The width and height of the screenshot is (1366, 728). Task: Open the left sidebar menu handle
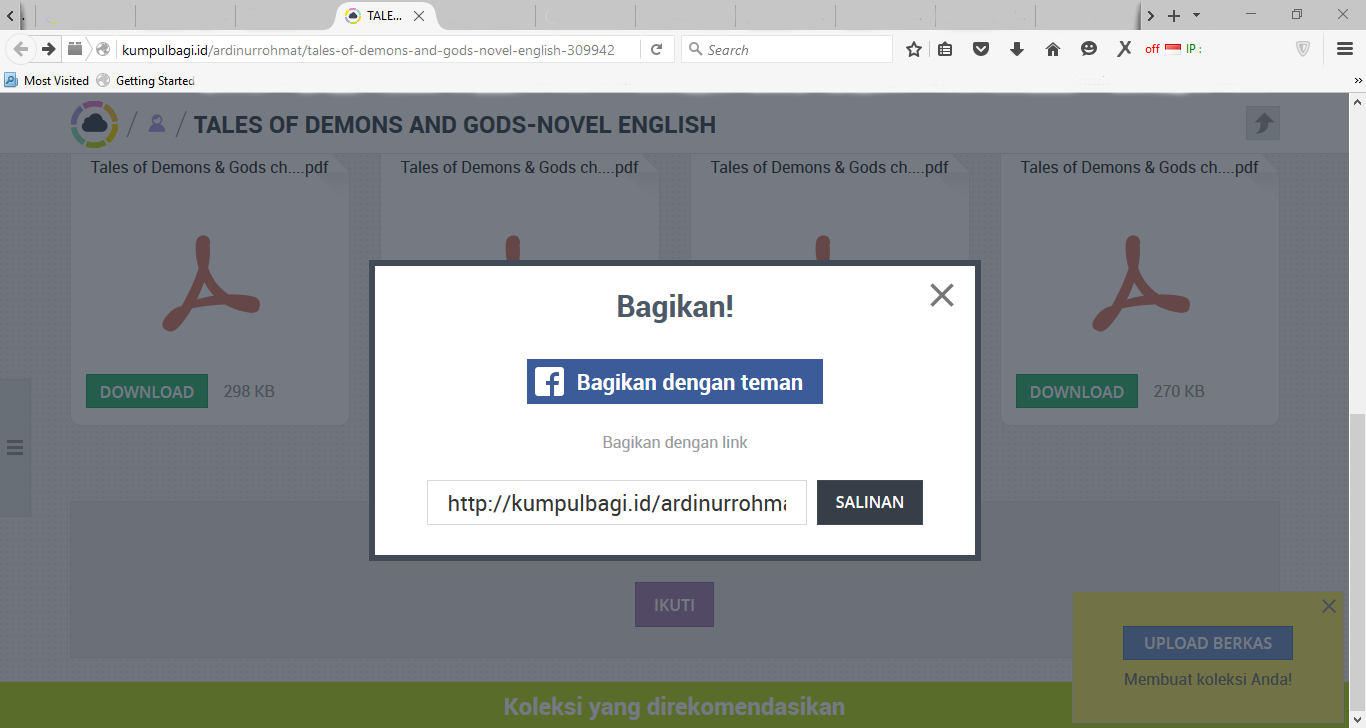(x=15, y=447)
